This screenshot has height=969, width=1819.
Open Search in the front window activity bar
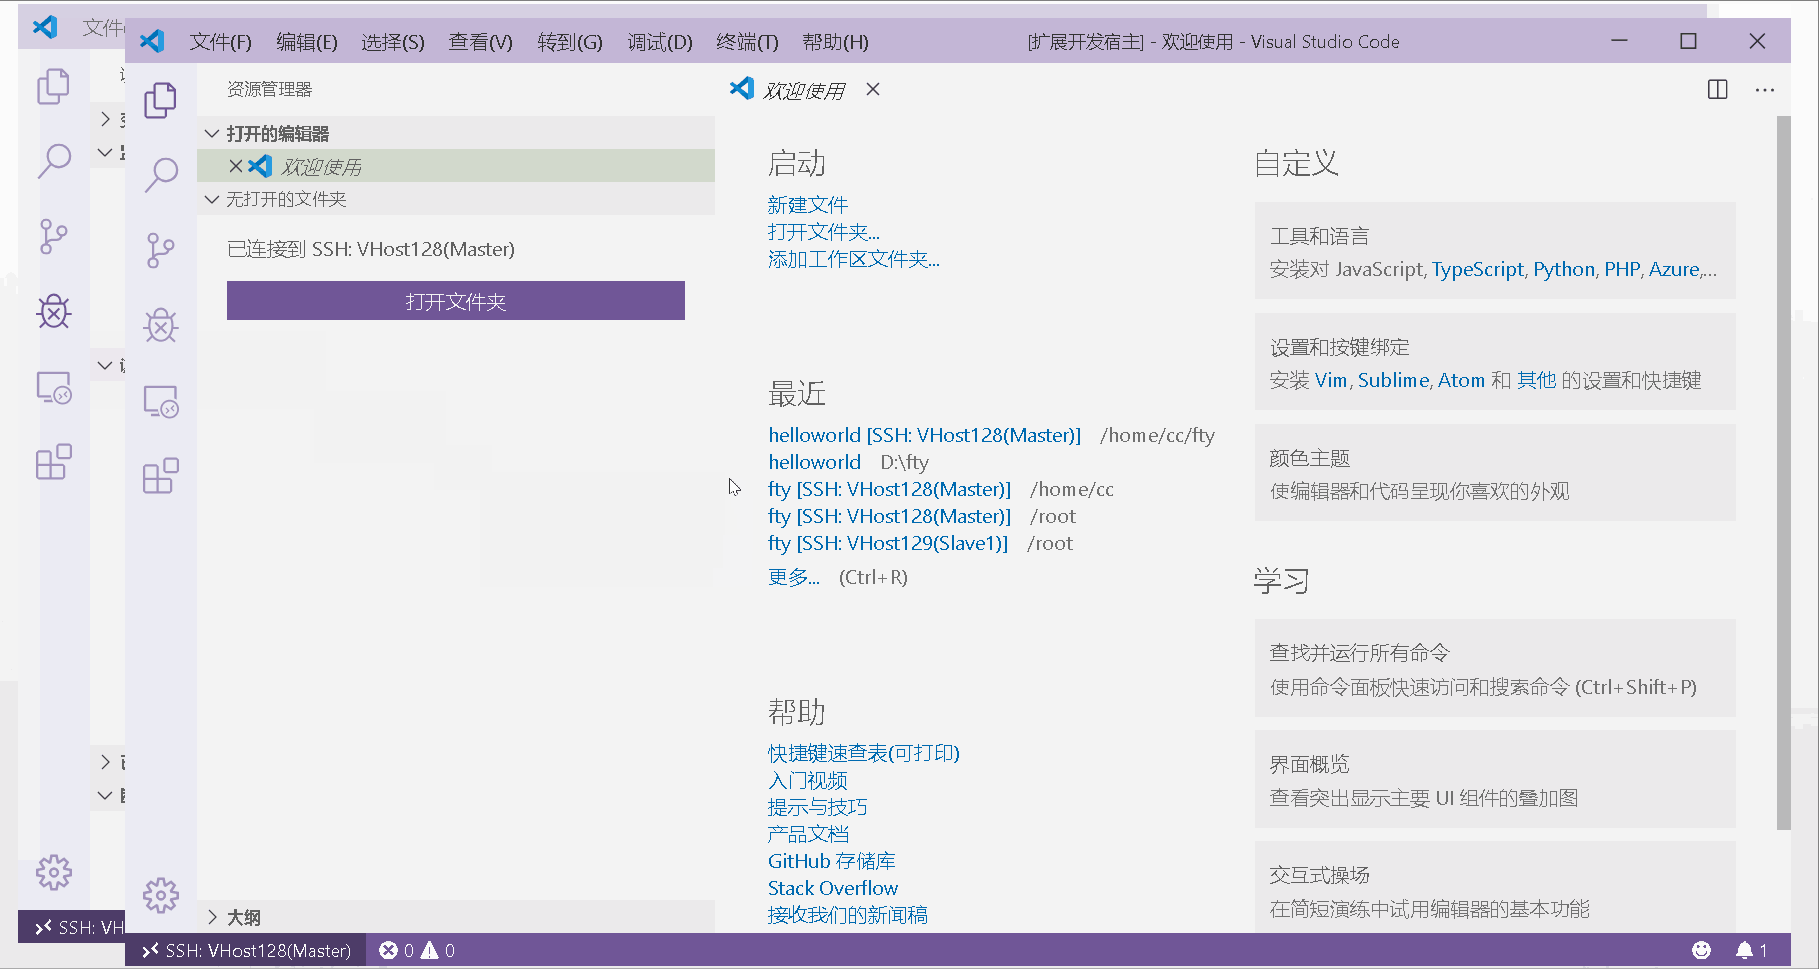pos(160,174)
